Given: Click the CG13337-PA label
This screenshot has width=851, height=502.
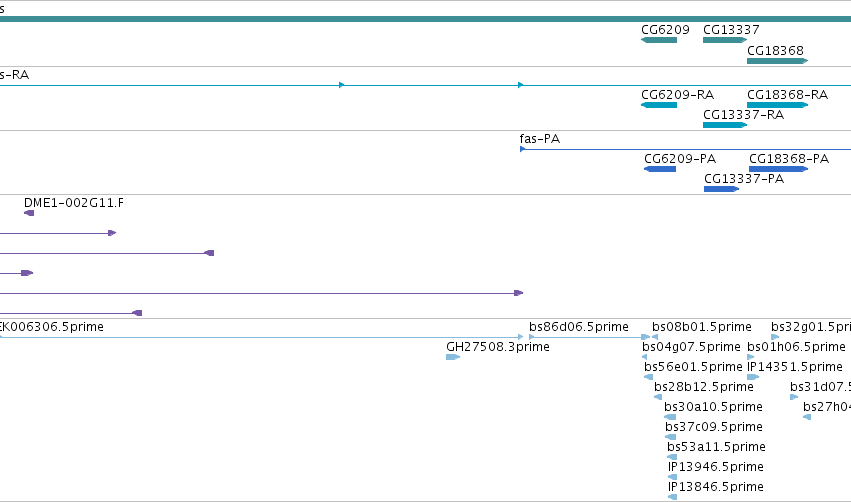Looking at the screenshot, I should (x=744, y=179).
